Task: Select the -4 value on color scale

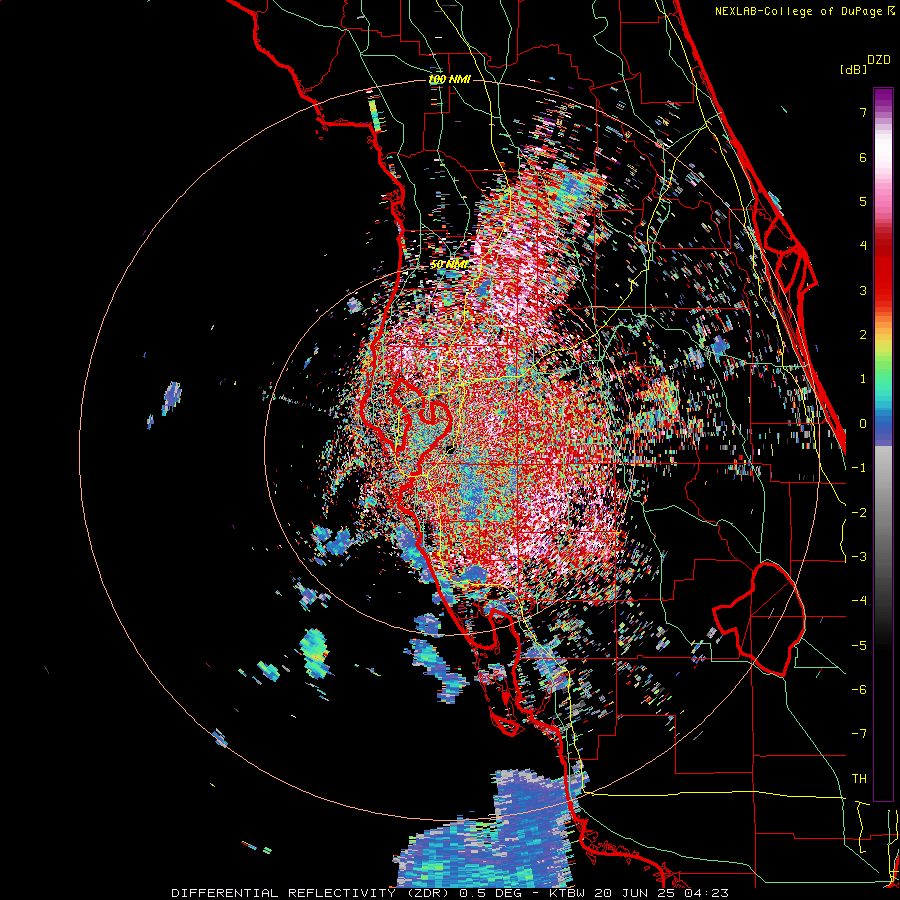Action: point(859,601)
